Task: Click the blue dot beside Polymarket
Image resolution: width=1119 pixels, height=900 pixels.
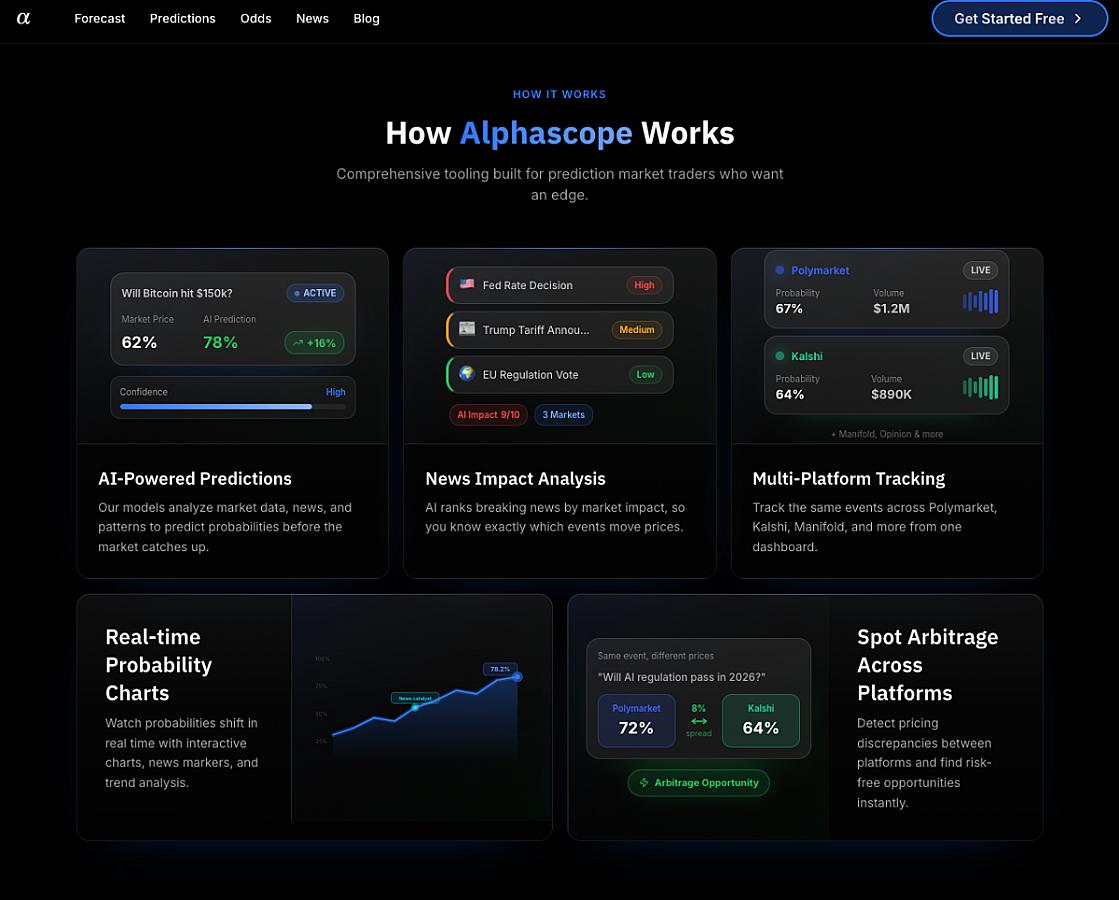Action: (x=780, y=270)
